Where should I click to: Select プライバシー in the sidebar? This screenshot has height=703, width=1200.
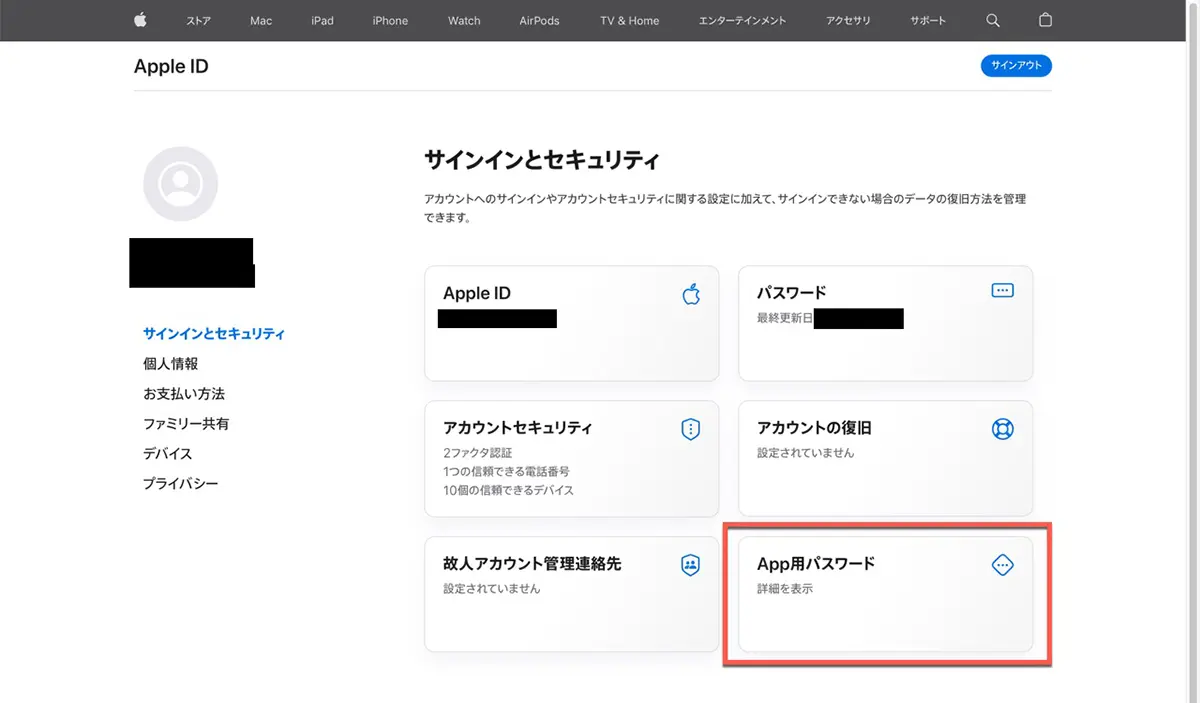point(181,484)
